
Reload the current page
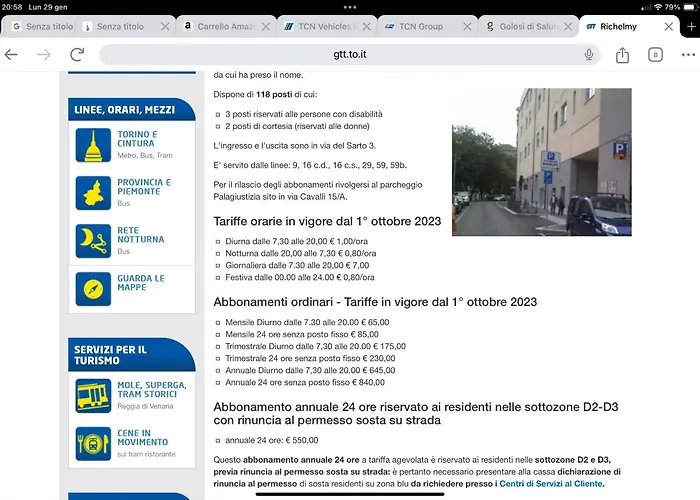click(x=77, y=54)
